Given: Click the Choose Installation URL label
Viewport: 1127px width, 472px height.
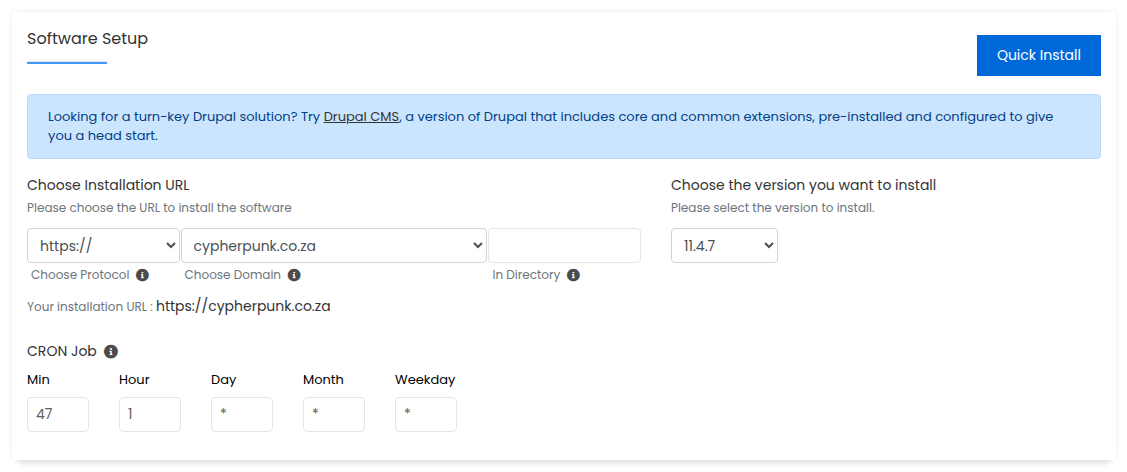Looking at the screenshot, I should coord(109,185).
